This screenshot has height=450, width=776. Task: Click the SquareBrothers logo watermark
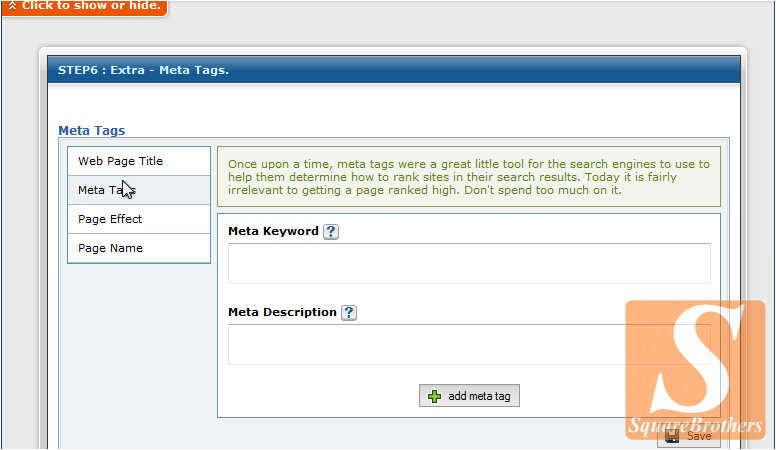[x=693, y=370]
